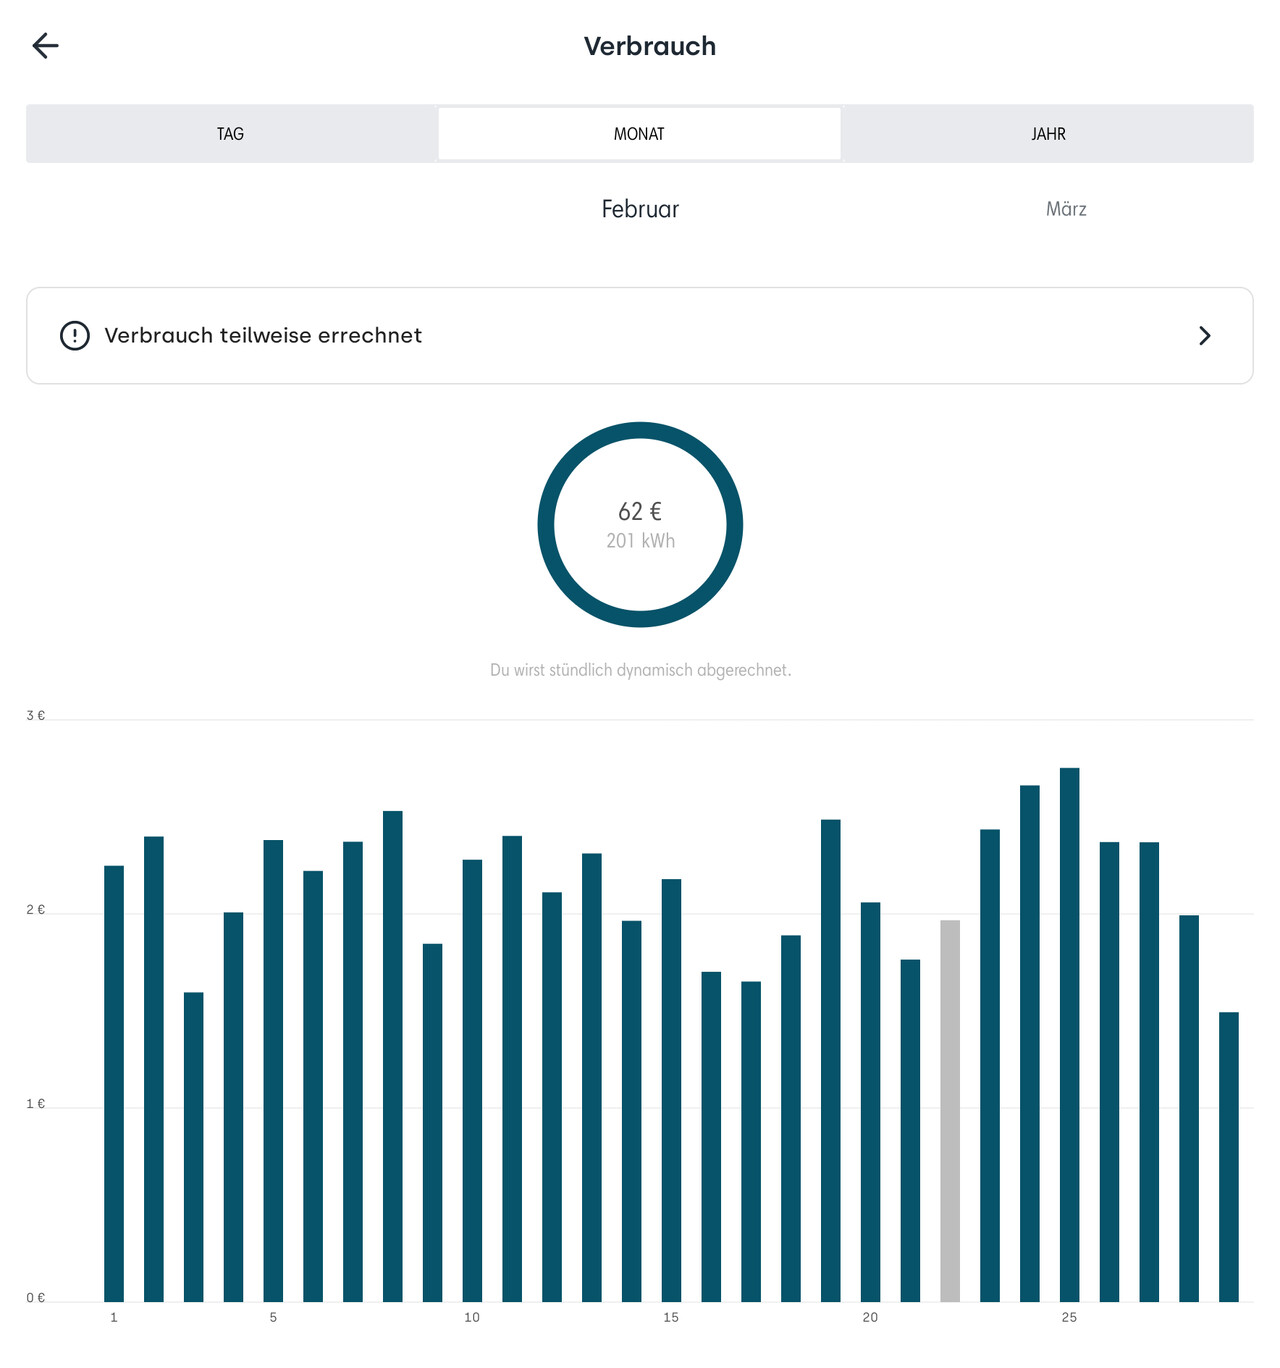The image size is (1280, 1368).
Task: Select the bar for day 8
Action: point(393,1056)
